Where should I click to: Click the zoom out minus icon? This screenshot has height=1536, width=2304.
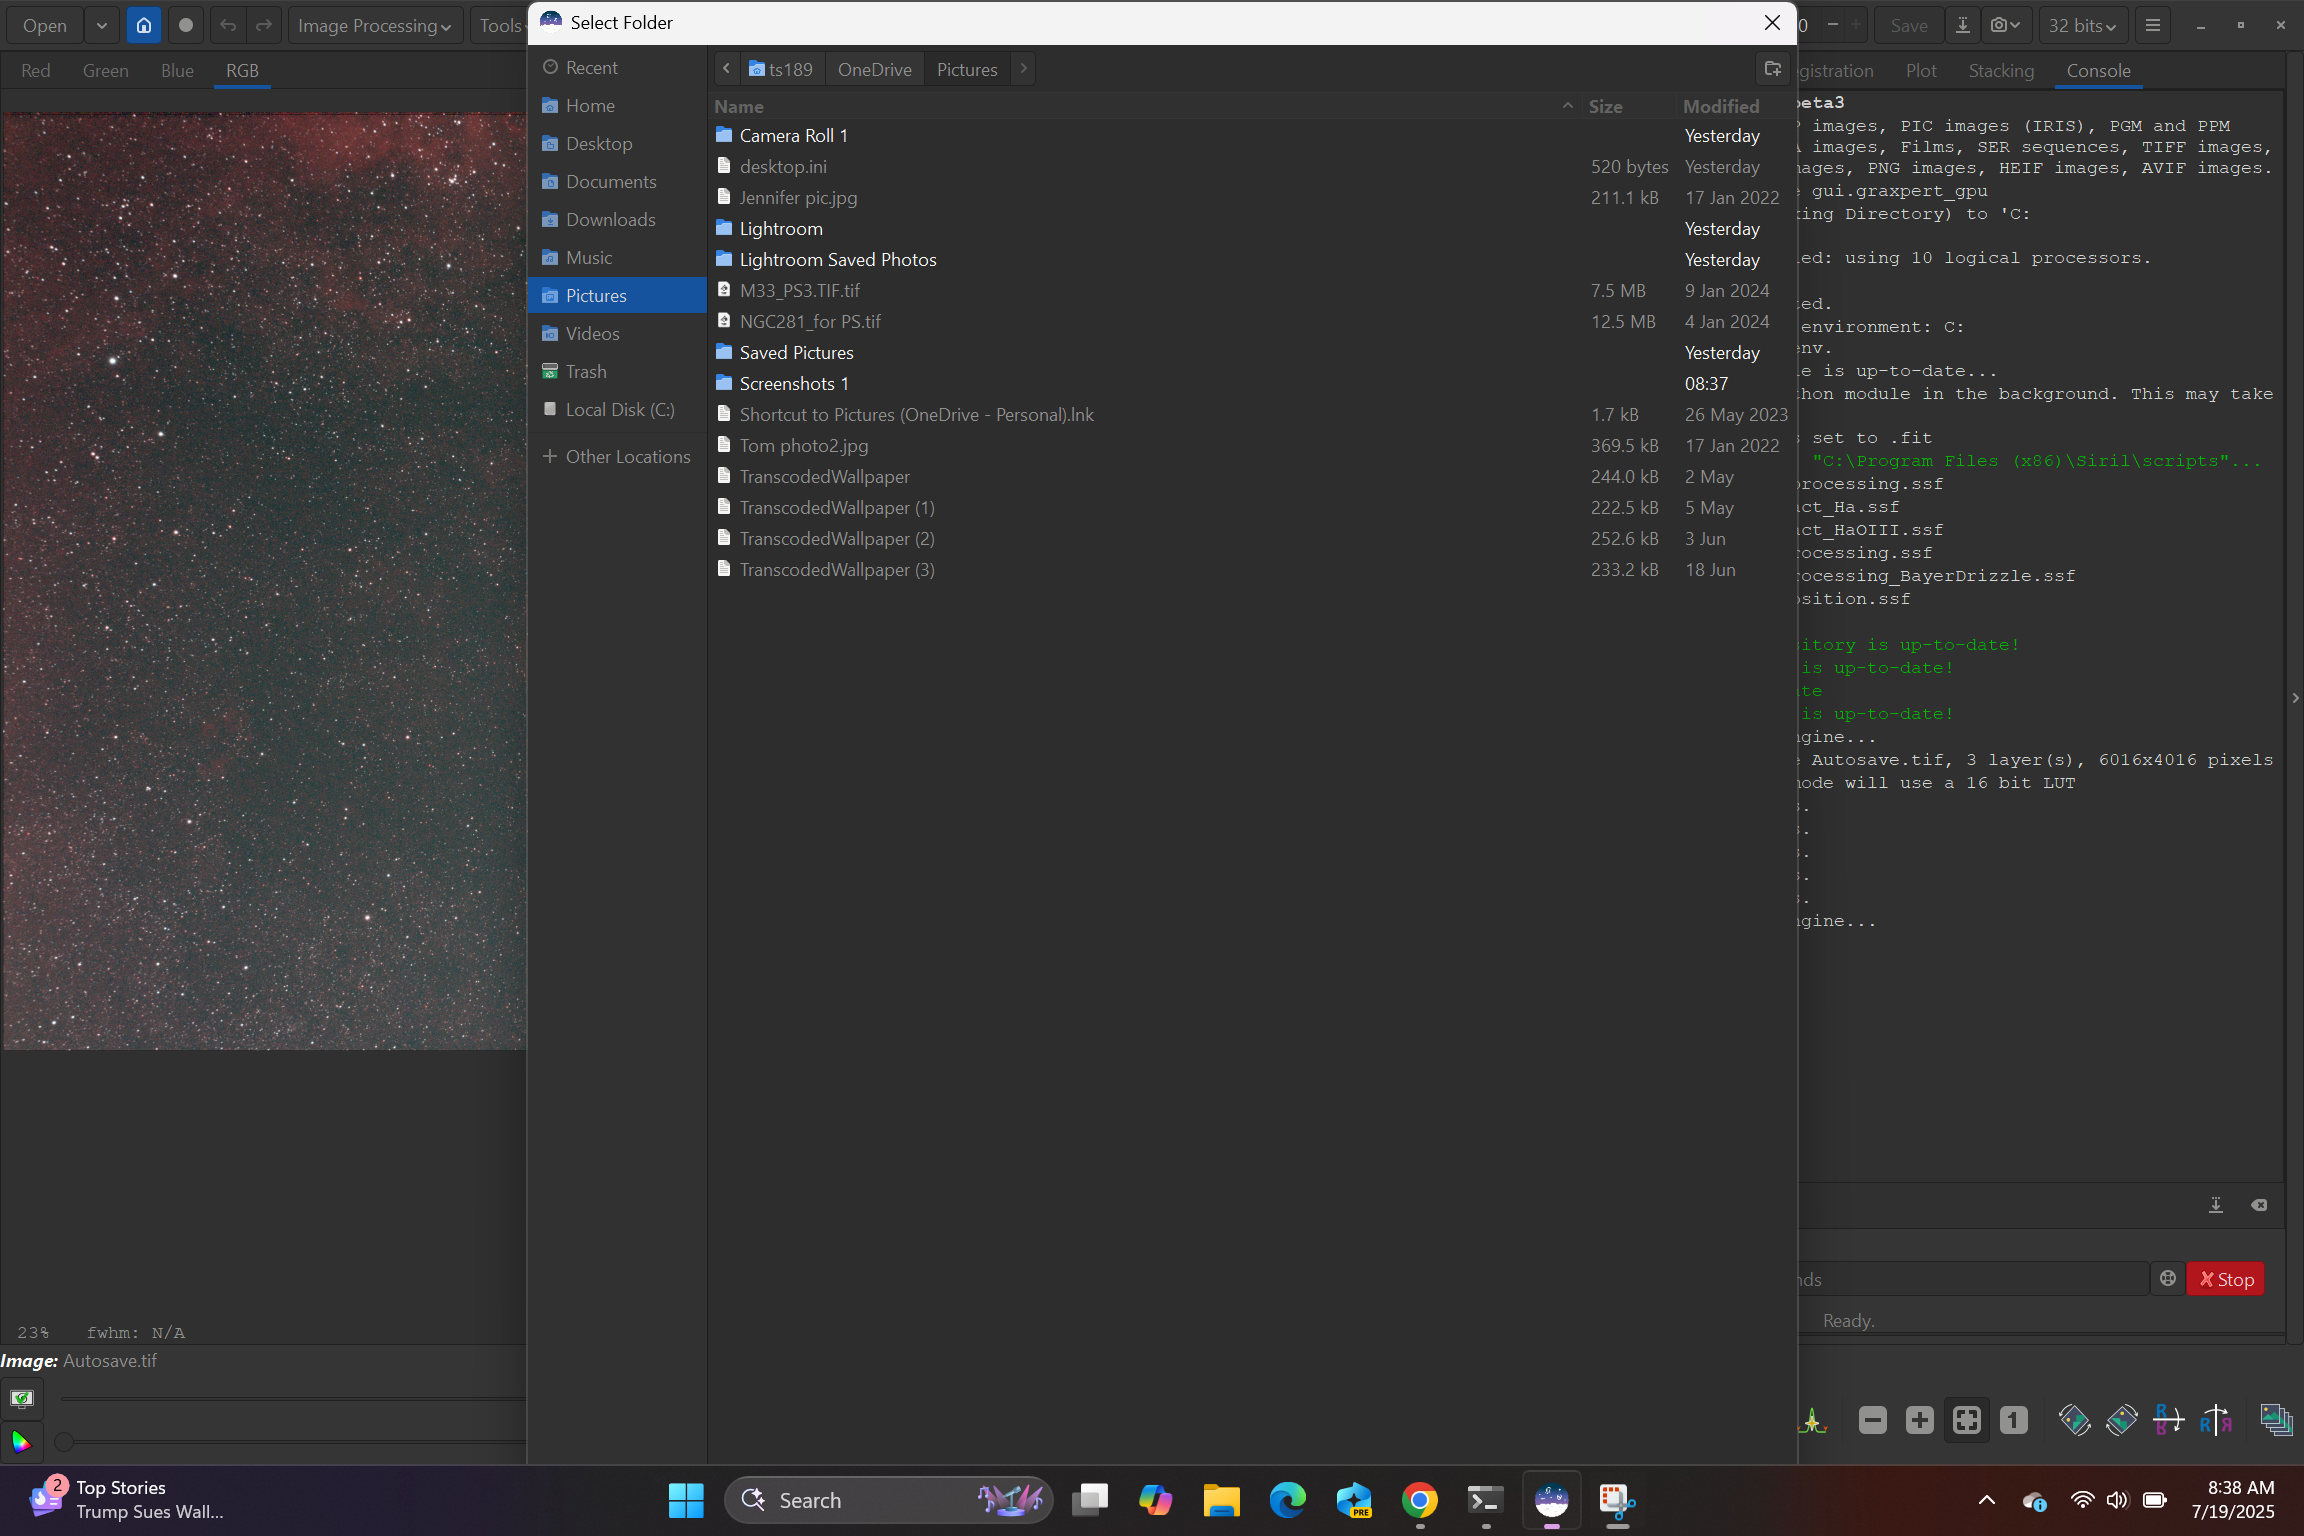tap(1873, 1421)
